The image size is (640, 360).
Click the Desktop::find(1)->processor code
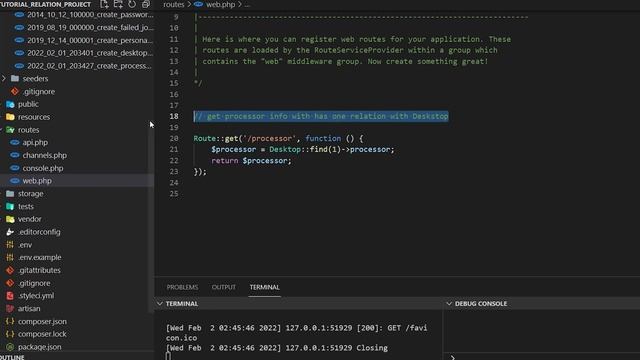click(x=331, y=149)
